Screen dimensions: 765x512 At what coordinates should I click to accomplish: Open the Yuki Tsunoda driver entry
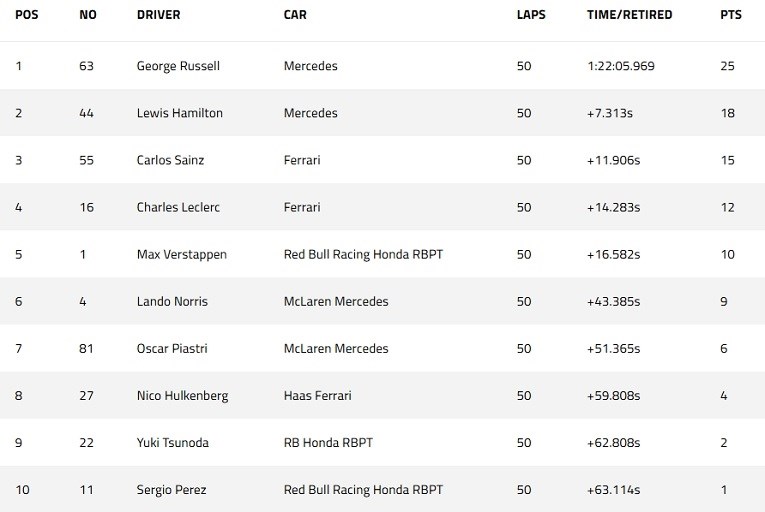(x=173, y=443)
